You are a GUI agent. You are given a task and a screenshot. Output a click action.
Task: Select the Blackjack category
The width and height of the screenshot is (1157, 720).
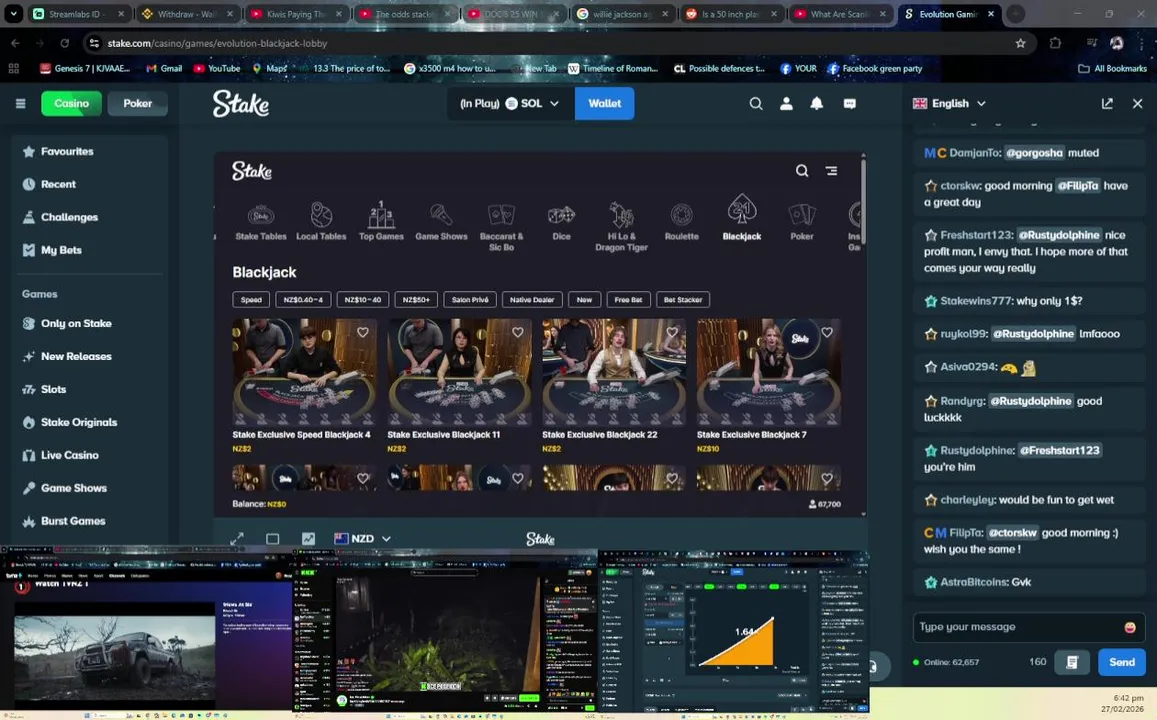pos(742,218)
